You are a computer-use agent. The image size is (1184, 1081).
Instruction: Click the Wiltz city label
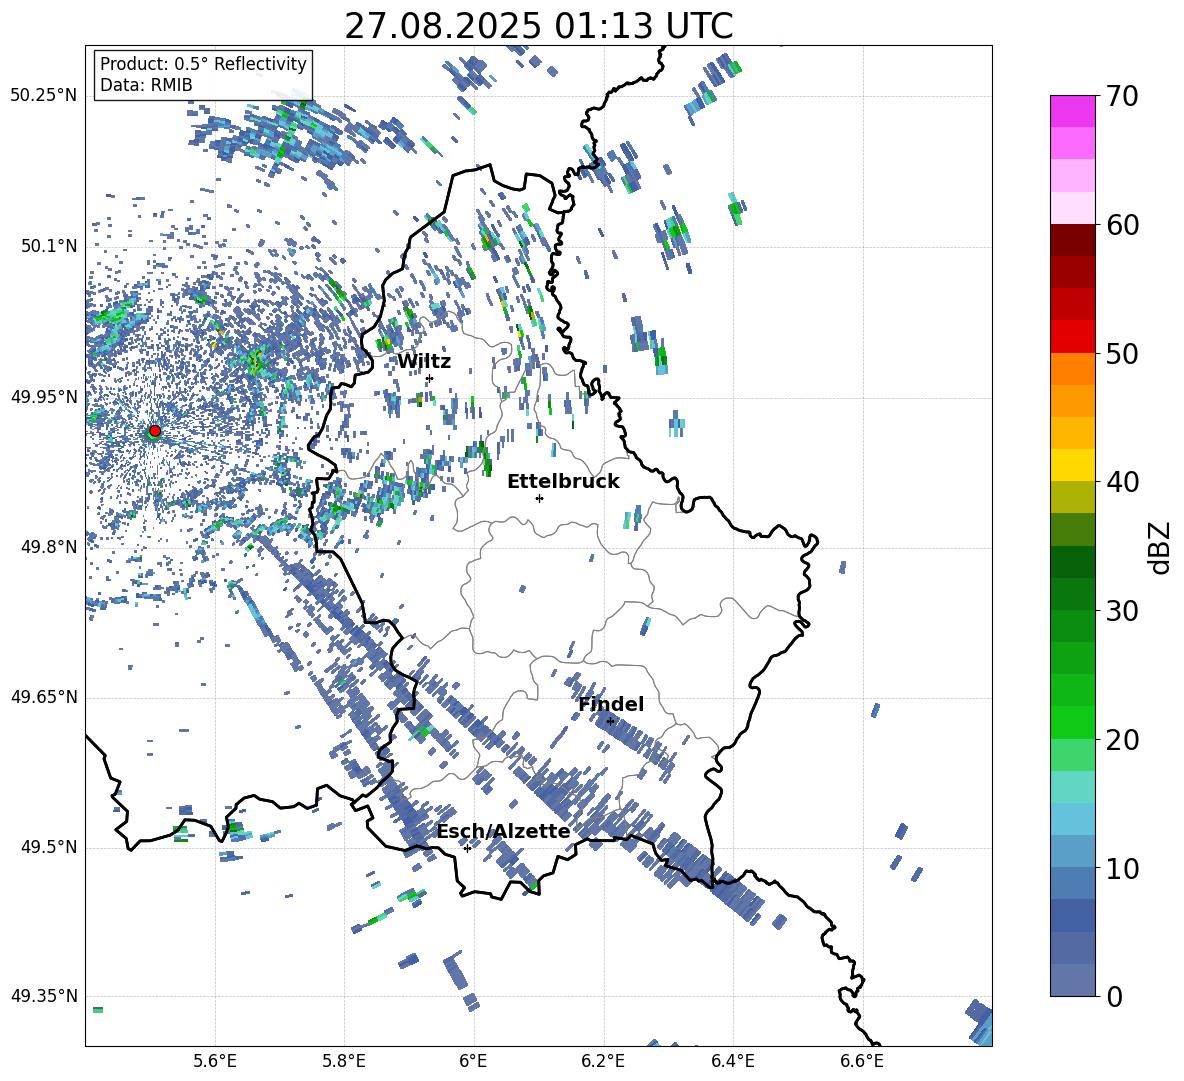click(x=424, y=362)
